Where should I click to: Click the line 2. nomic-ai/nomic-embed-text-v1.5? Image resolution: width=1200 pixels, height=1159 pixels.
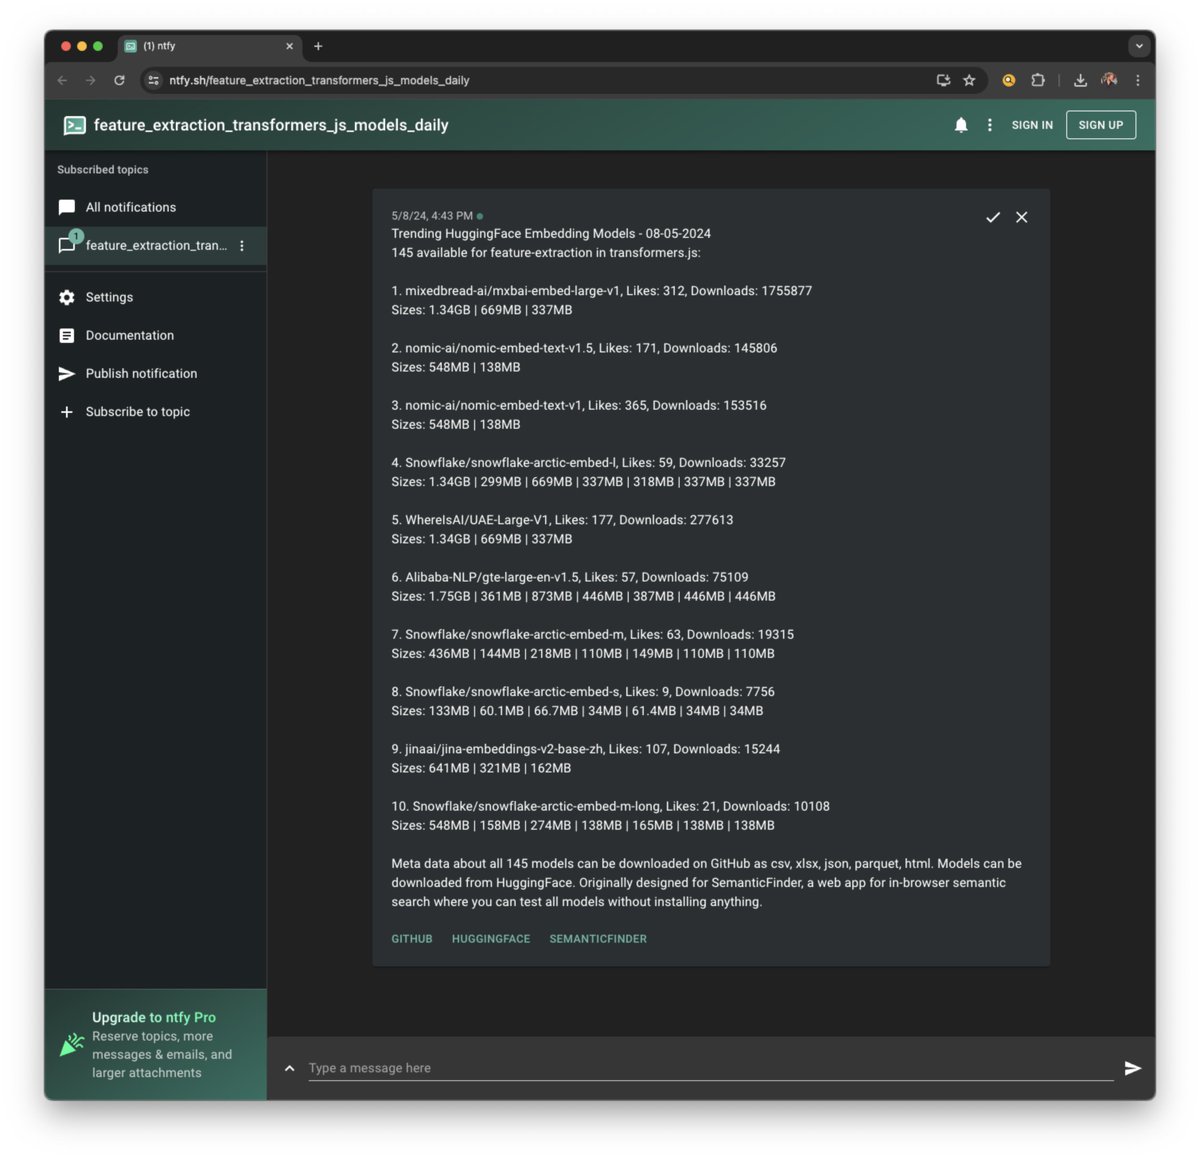pos(584,348)
